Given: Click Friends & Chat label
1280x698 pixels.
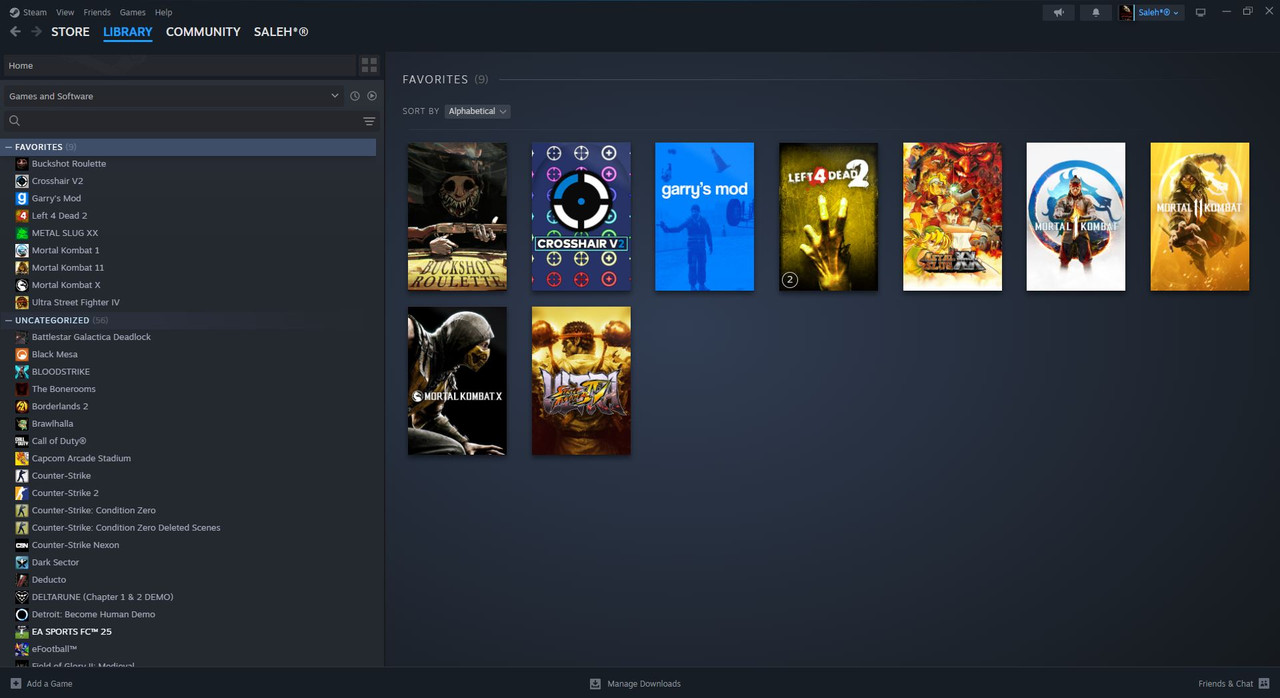Looking at the screenshot, I should coord(1225,684).
